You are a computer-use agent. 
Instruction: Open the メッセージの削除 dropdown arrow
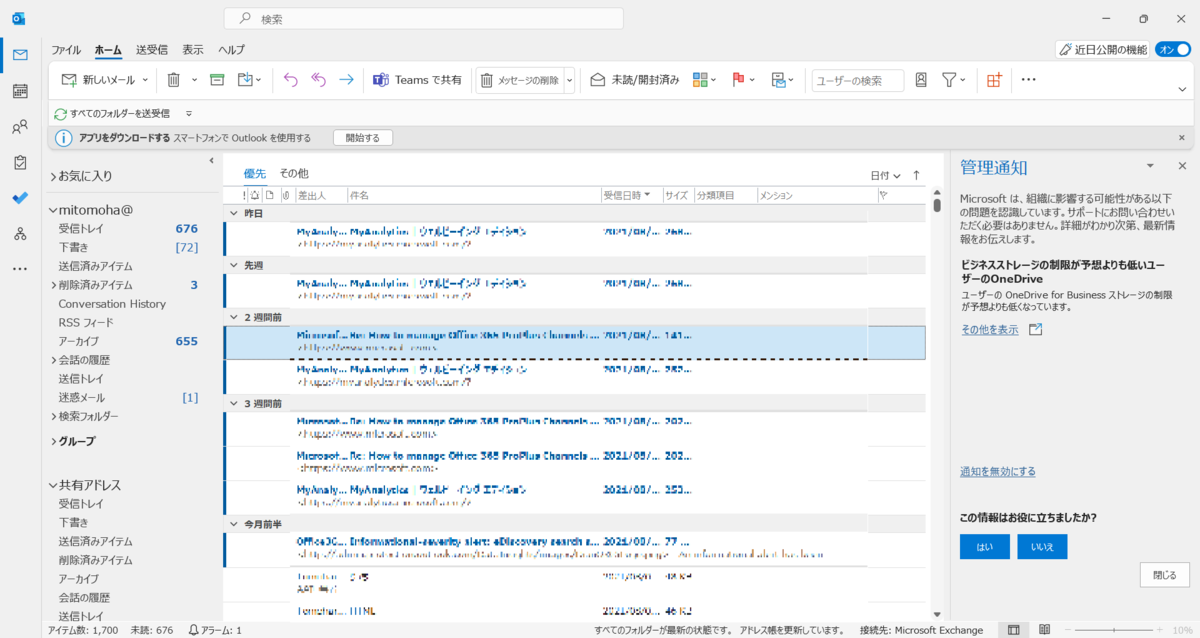(x=569, y=80)
